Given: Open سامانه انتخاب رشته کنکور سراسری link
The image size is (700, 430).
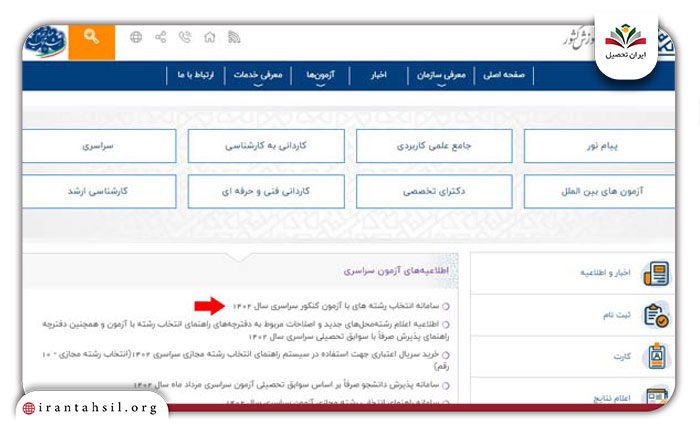Looking at the screenshot, I should (335, 306).
